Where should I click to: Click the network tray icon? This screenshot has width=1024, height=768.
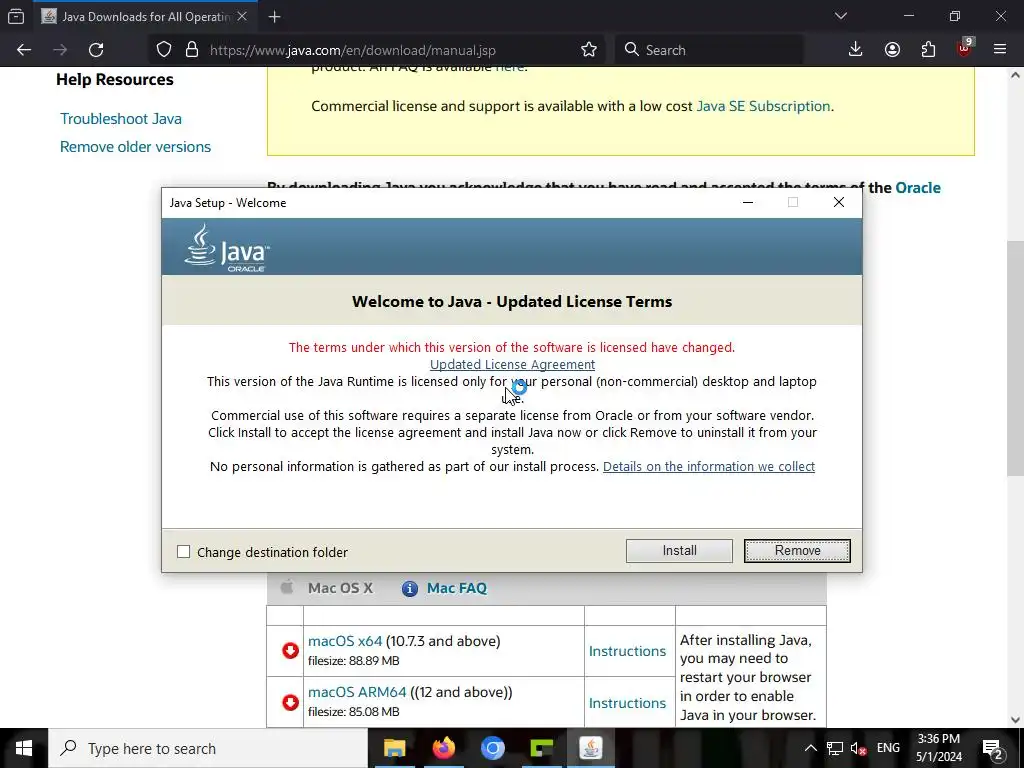click(x=835, y=748)
